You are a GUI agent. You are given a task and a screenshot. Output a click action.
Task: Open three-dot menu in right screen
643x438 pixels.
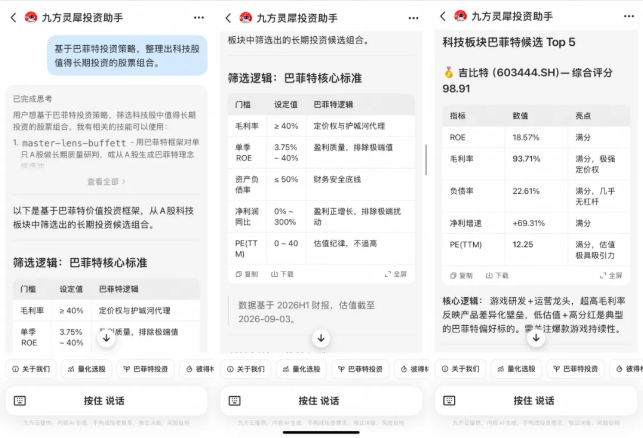pos(629,16)
